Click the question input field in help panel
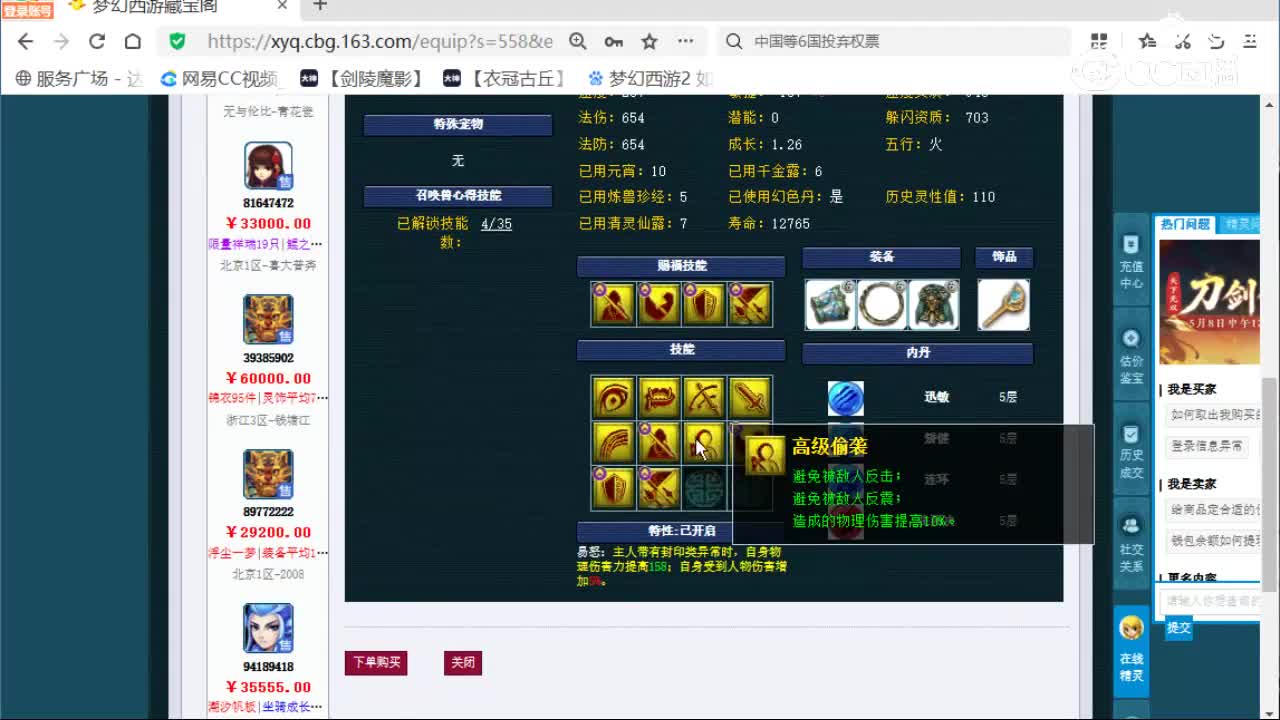The width and height of the screenshot is (1280, 720). pos(1210,601)
